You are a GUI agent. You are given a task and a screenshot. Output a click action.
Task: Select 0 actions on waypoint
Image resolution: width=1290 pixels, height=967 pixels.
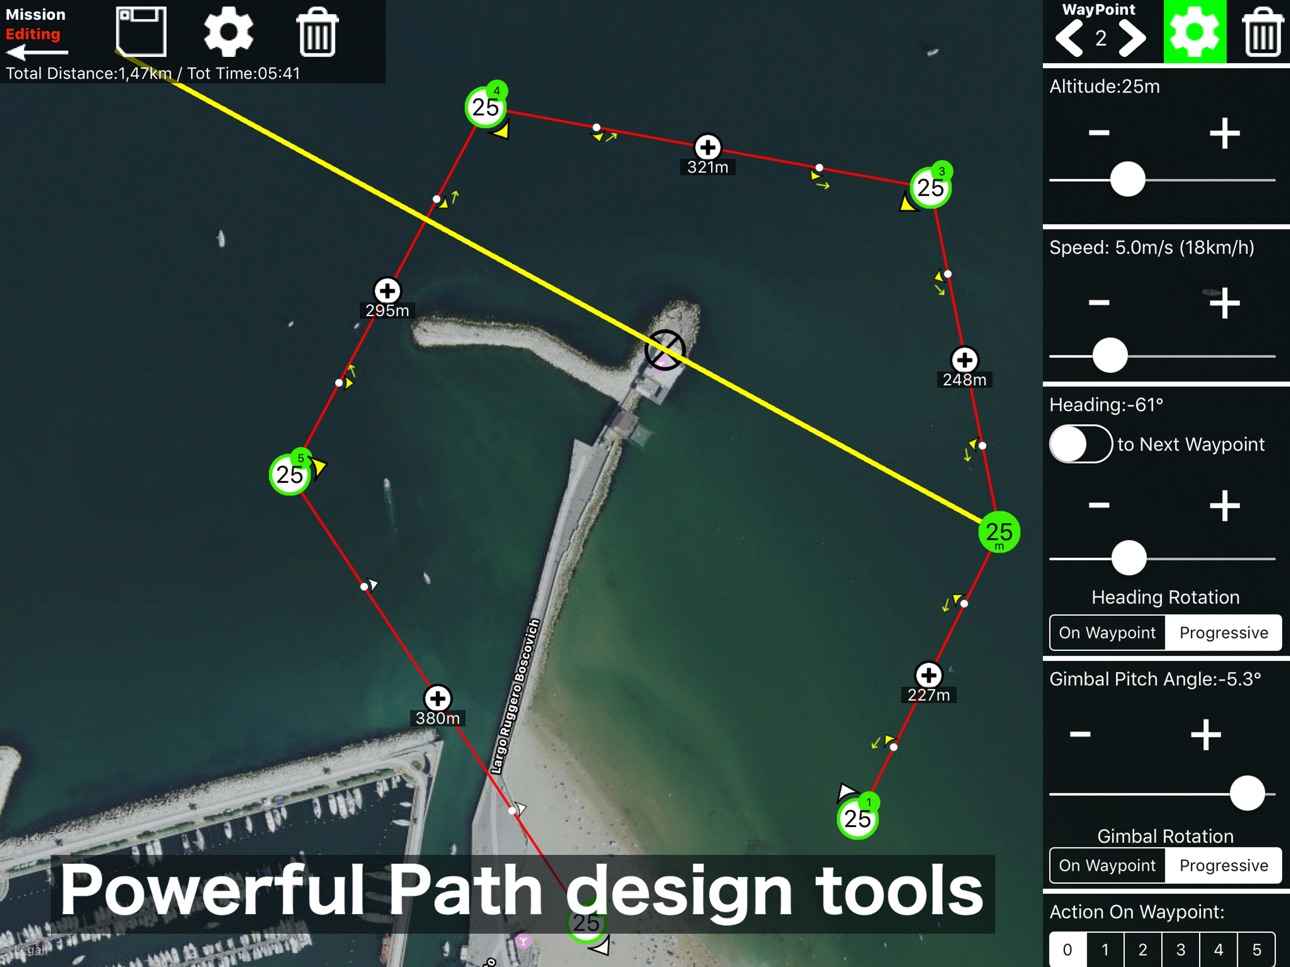(x=1067, y=949)
